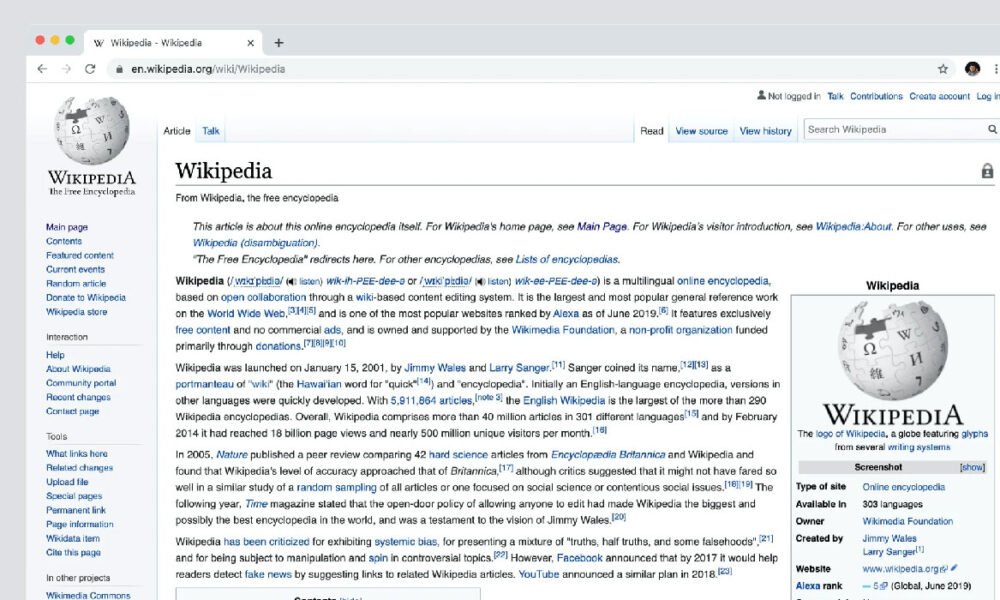The image size is (1000, 600).
Task: Select the Wikipedia - Wikipedia browser tab
Action: 173,43
